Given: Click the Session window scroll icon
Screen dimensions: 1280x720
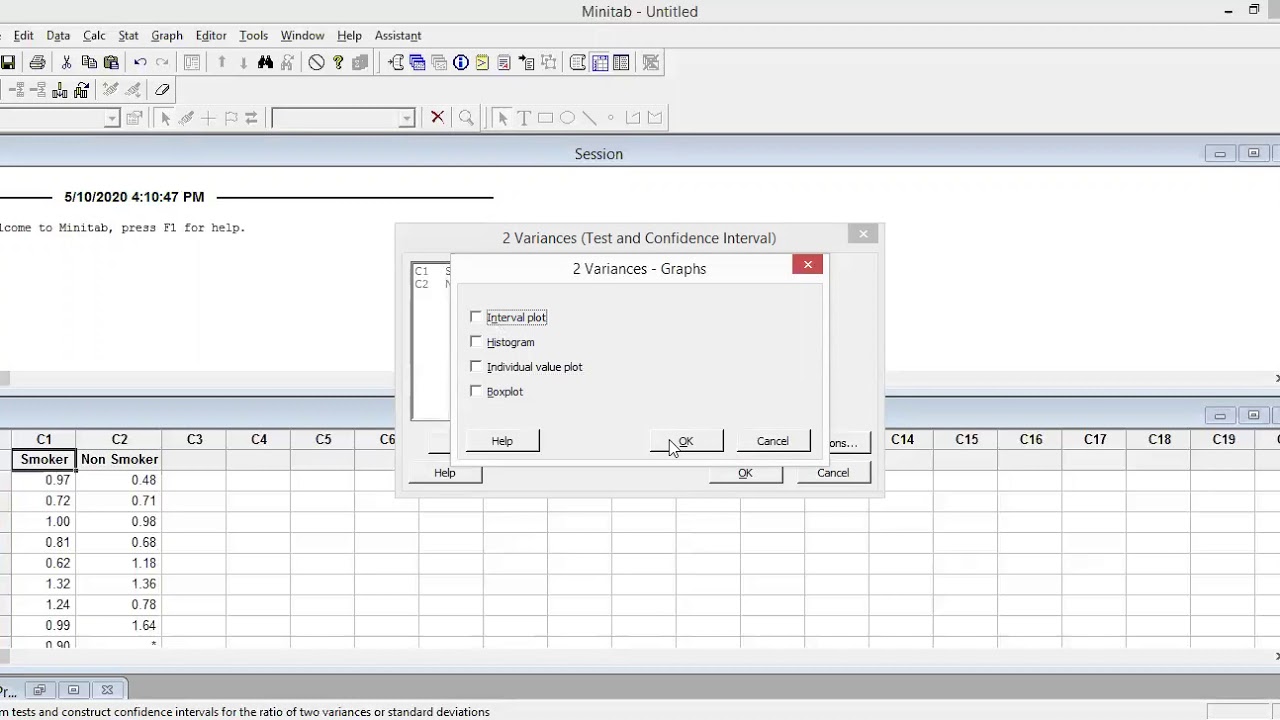Looking at the screenshot, I should pyautogui.click(x=578, y=62).
